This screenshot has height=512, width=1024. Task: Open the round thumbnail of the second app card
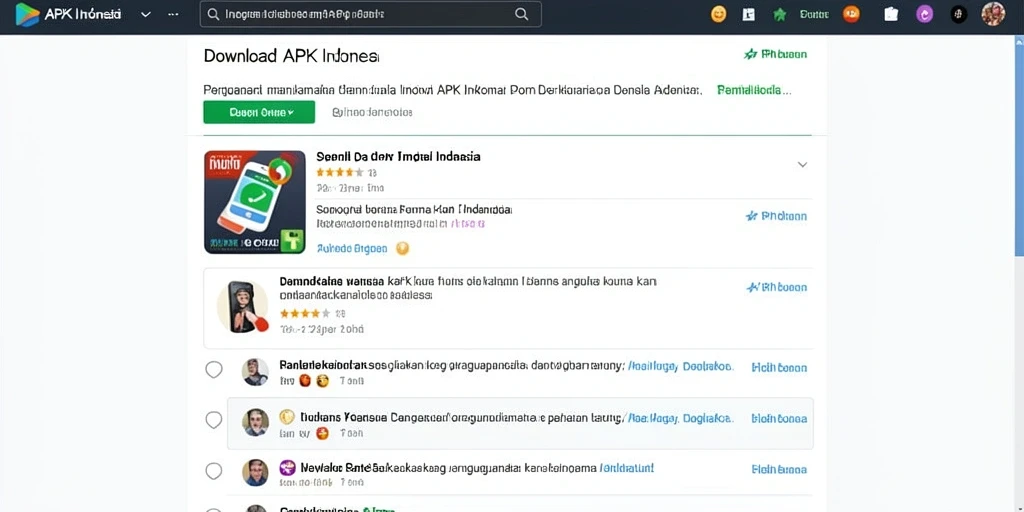[242, 307]
